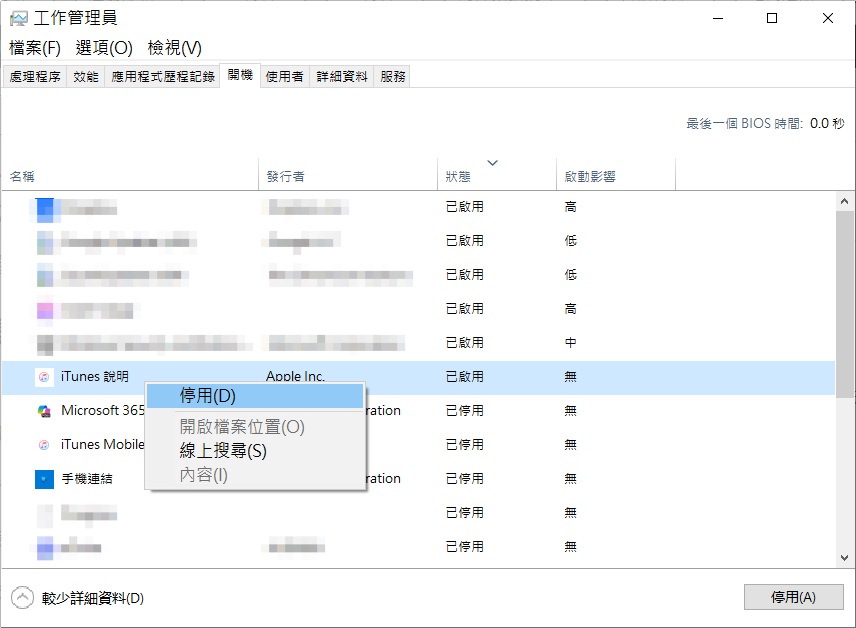The image size is (856, 628).
Task: Maximize the 工作管理員 window
Action: click(772, 19)
